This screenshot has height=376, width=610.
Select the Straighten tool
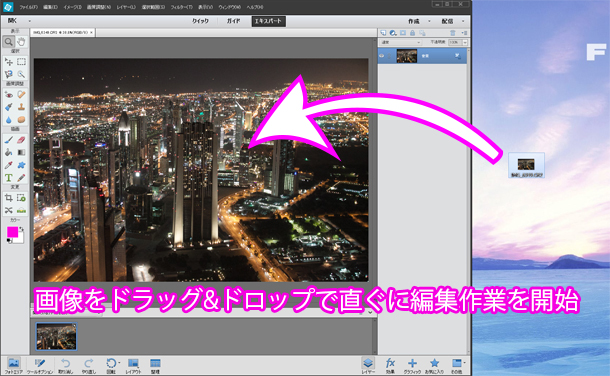(x=21, y=210)
